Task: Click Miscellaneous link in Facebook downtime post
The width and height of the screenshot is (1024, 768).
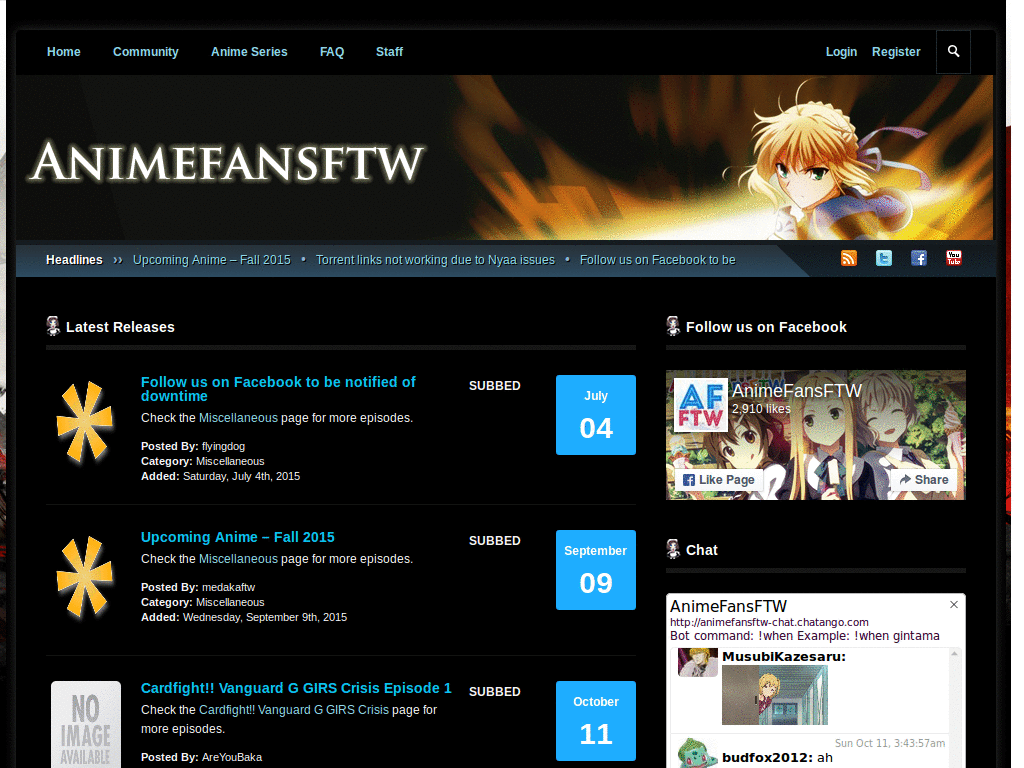Action: 238,418
